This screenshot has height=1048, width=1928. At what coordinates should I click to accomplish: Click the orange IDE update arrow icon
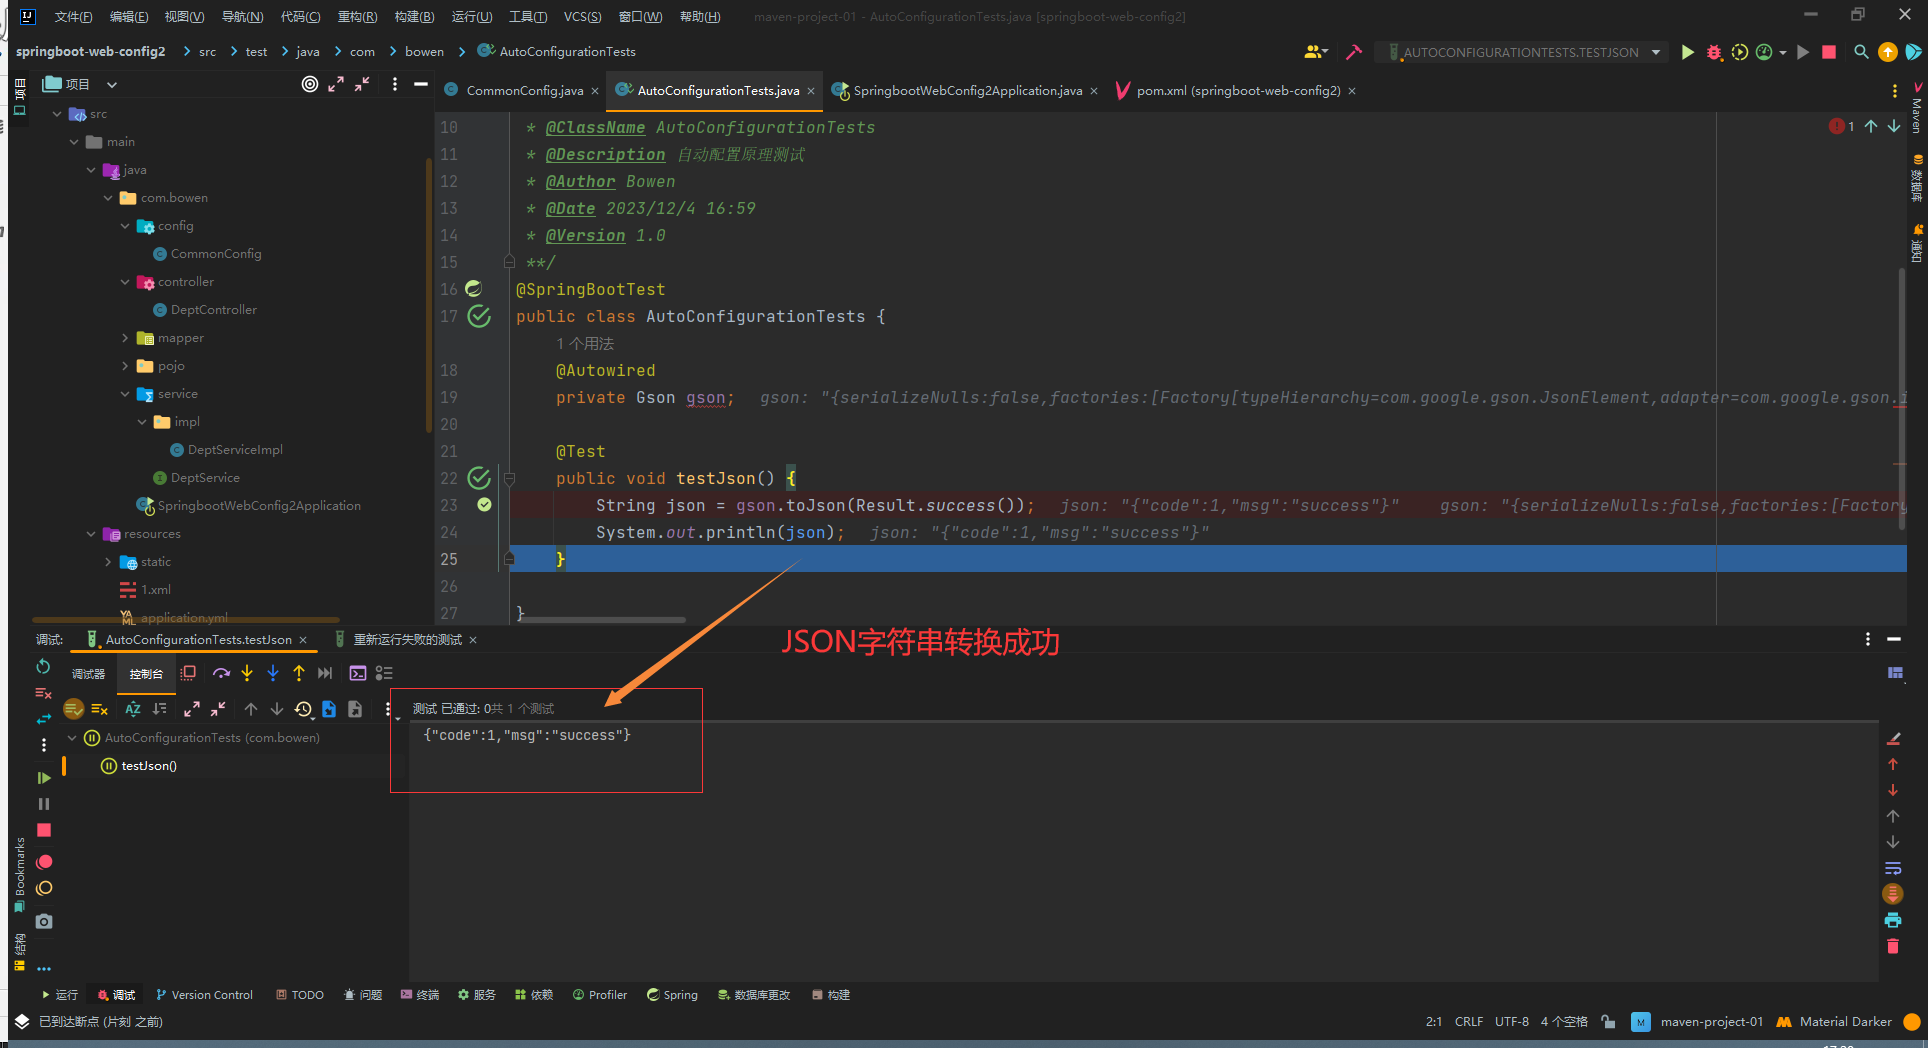point(1888,52)
